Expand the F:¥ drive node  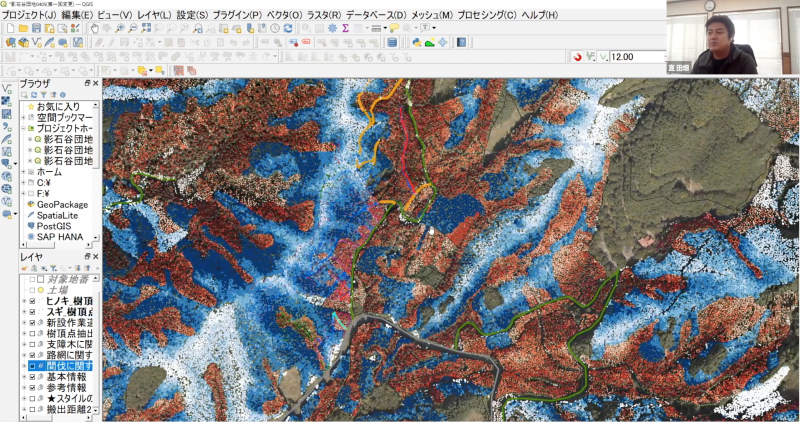23,193
